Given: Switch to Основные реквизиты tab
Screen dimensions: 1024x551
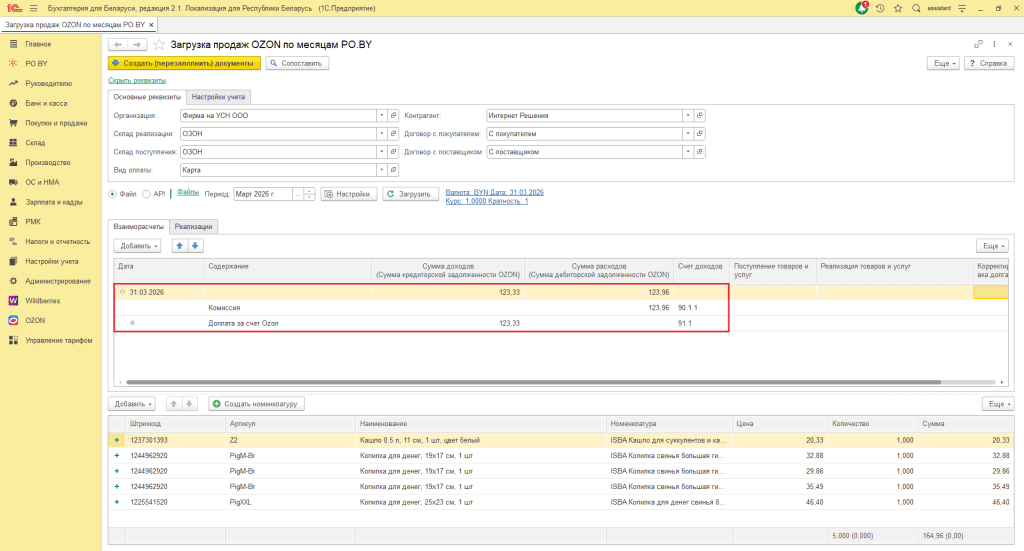Looking at the screenshot, I should pos(147,97).
